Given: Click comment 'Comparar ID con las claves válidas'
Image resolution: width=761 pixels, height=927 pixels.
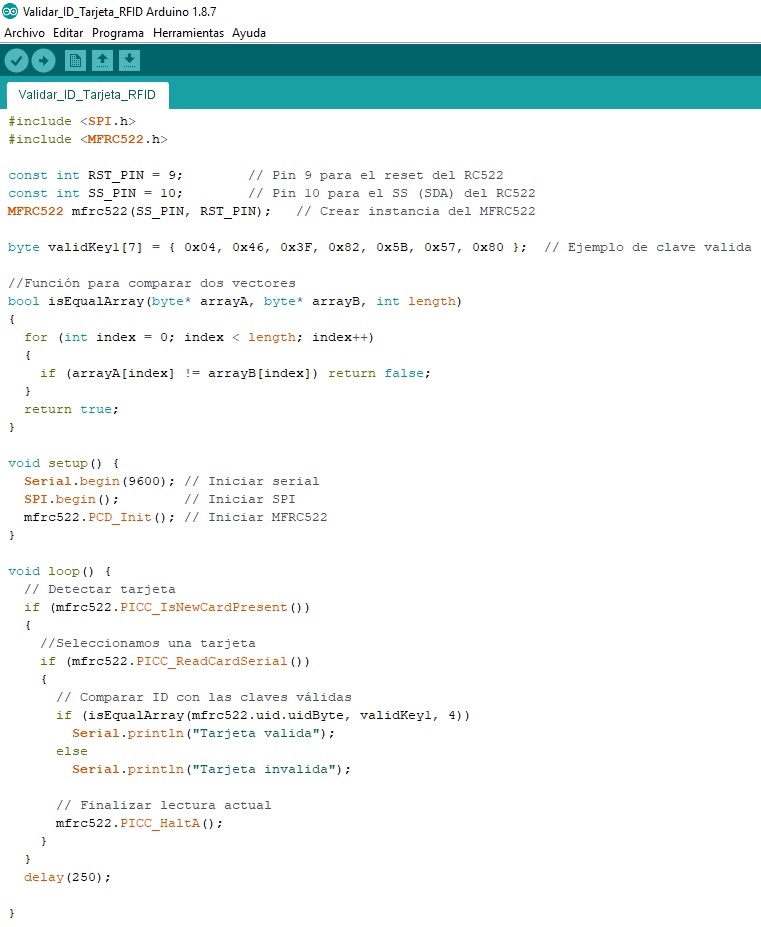Looking at the screenshot, I should tap(204, 698).
